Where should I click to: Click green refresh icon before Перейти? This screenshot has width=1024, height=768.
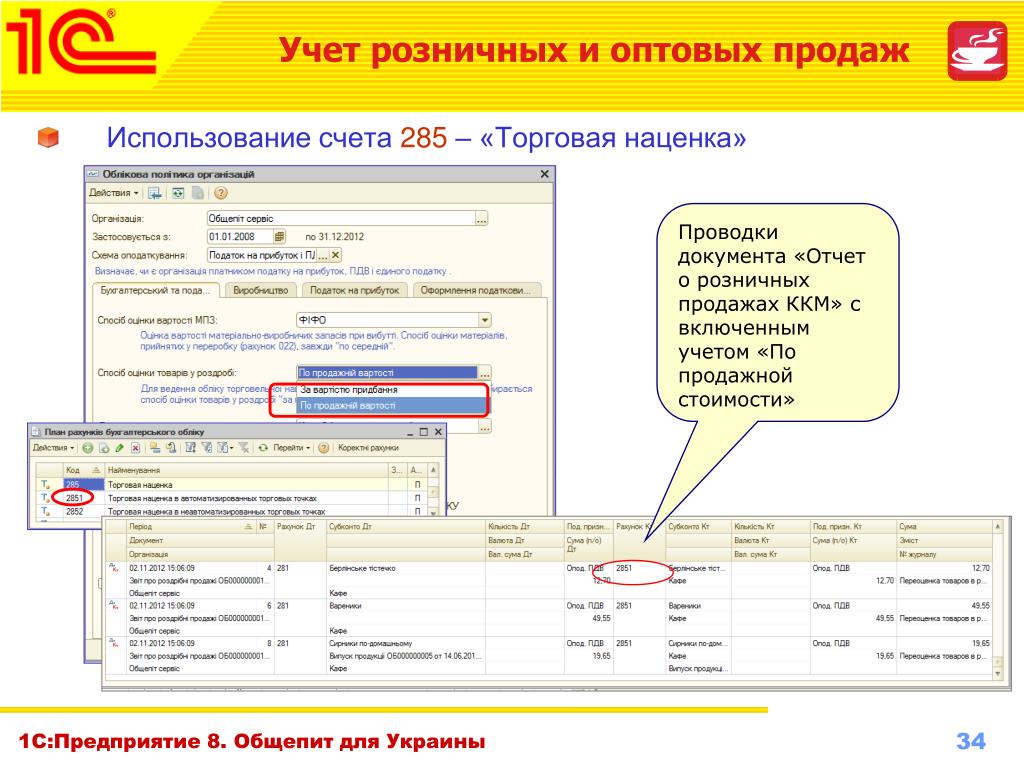(264, 448)
